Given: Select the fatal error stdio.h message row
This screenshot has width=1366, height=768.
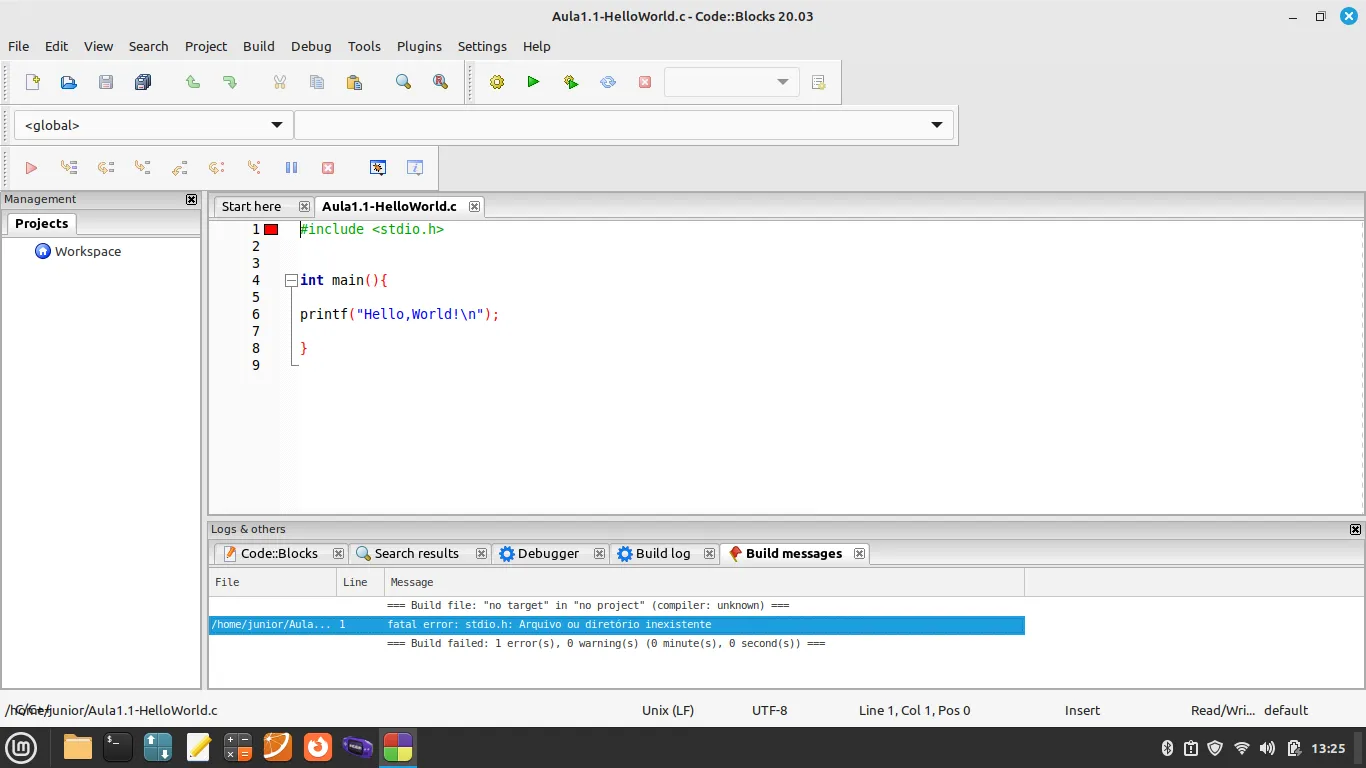Looking at the screenshot, I should click(616, 625).
